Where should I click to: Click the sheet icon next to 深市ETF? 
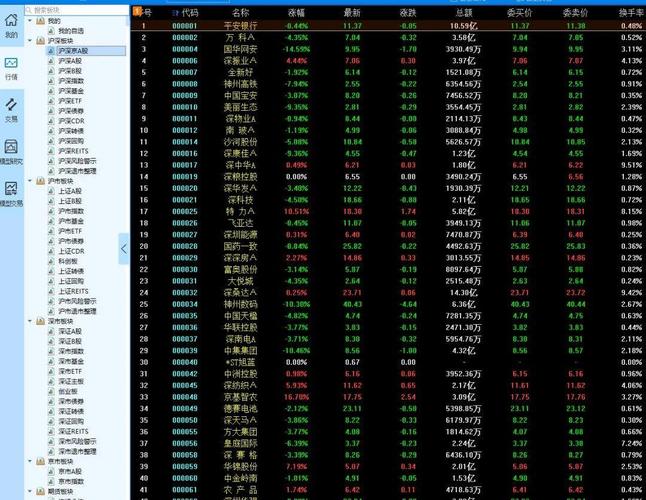click(51, 371)
